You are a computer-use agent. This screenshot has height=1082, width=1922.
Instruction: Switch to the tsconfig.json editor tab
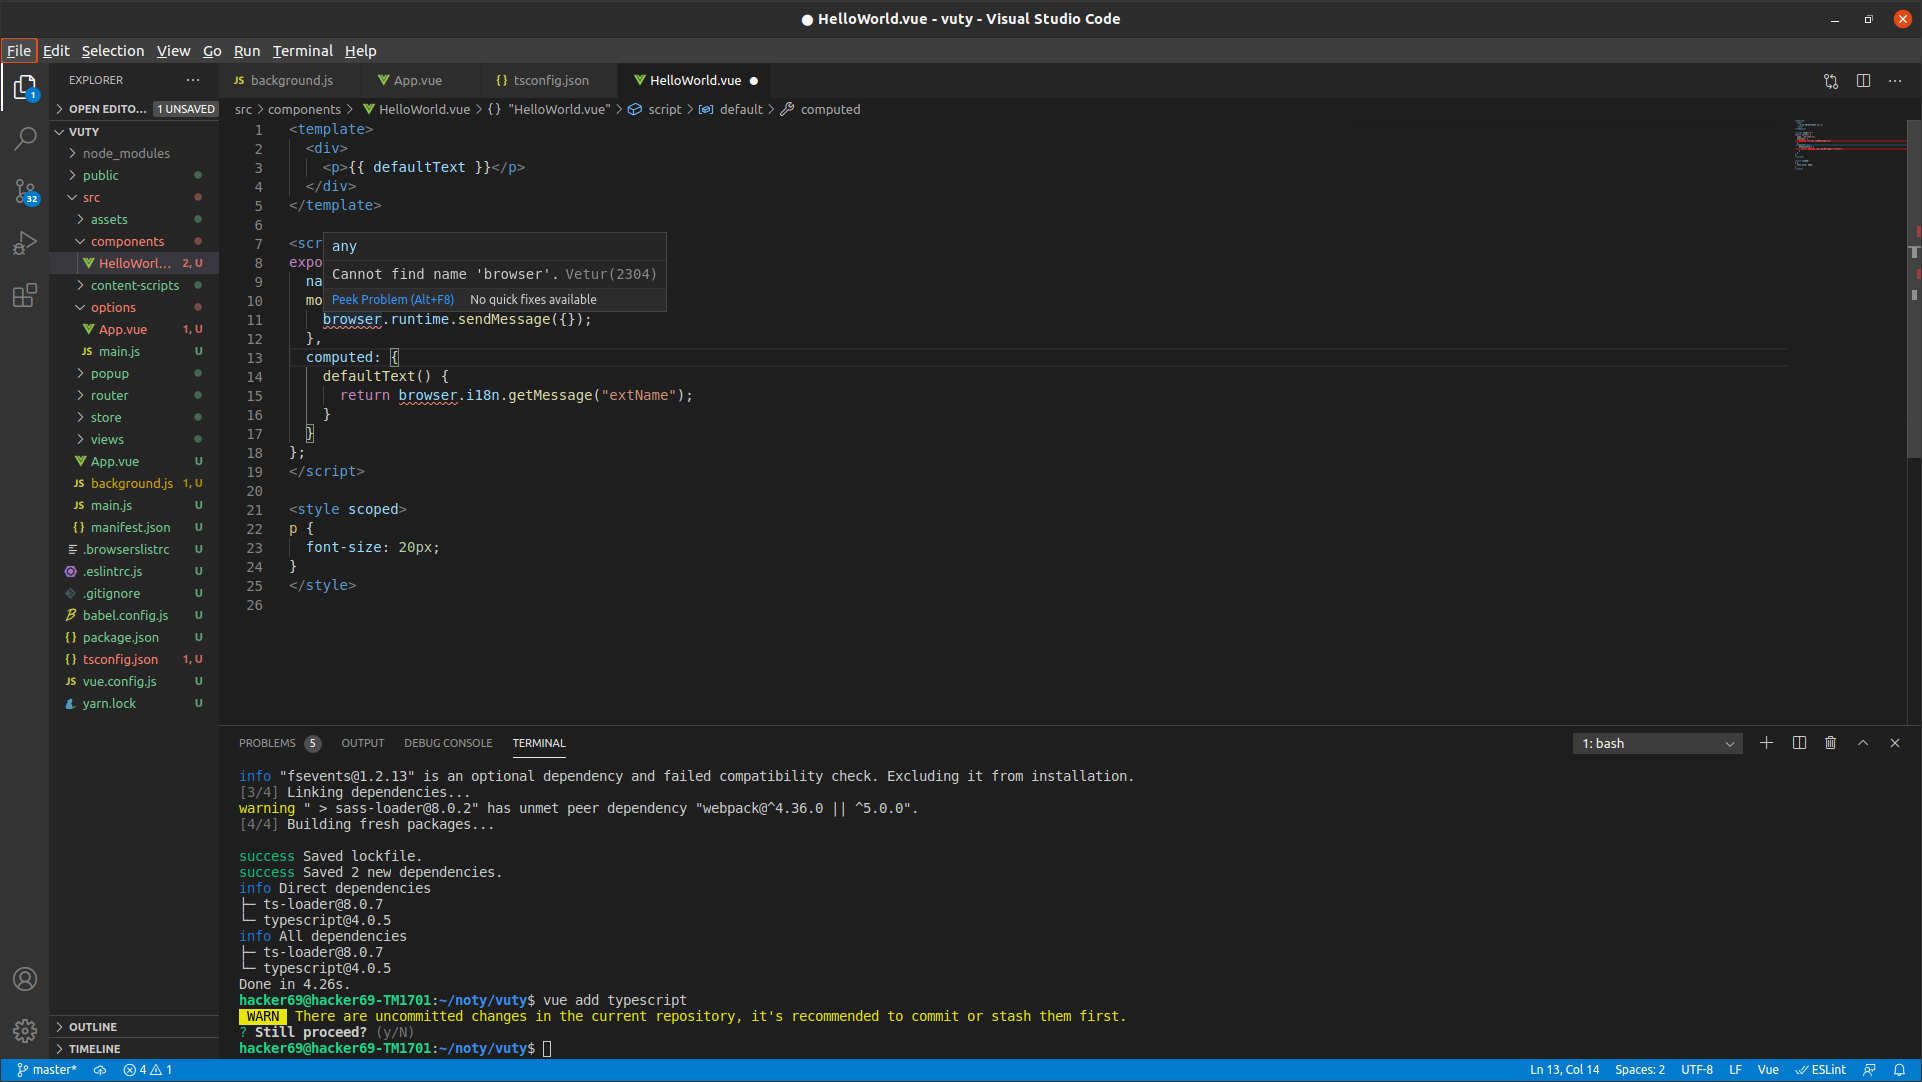(548, 80)
